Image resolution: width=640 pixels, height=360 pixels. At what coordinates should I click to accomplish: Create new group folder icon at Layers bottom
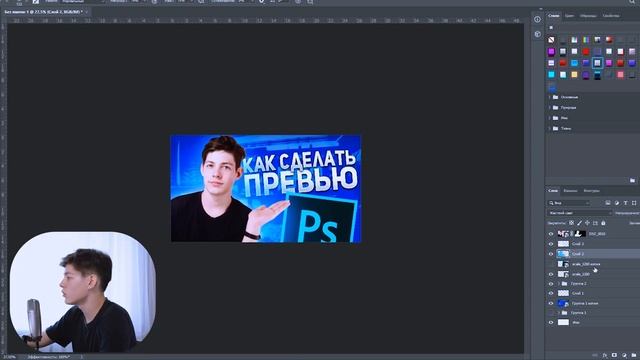(633, 356)
